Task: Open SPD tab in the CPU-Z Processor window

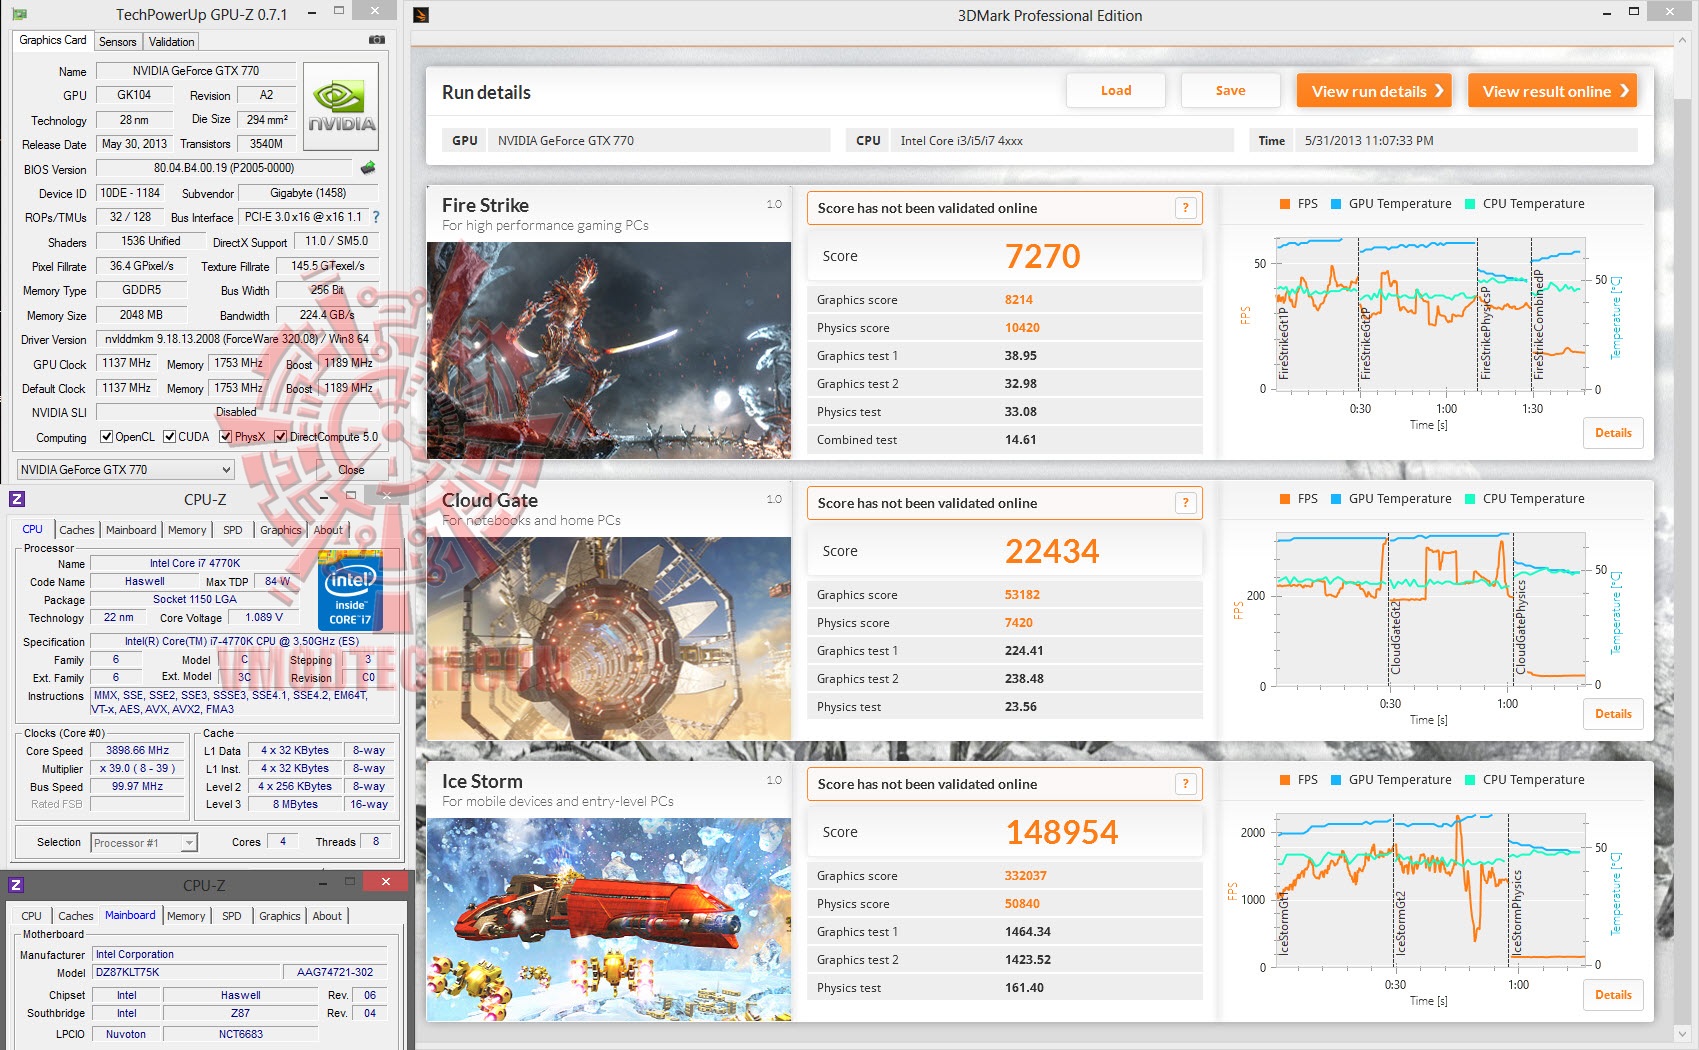Action: [233, 530]
